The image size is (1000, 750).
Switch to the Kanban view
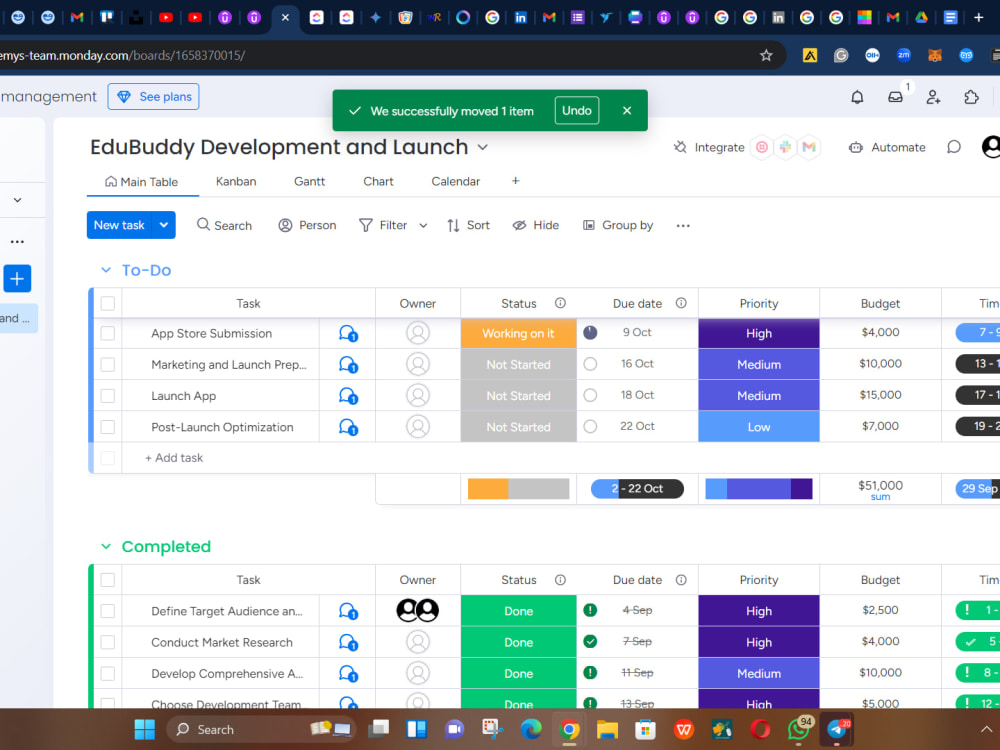pyautogui.click(x=236, y=182)
